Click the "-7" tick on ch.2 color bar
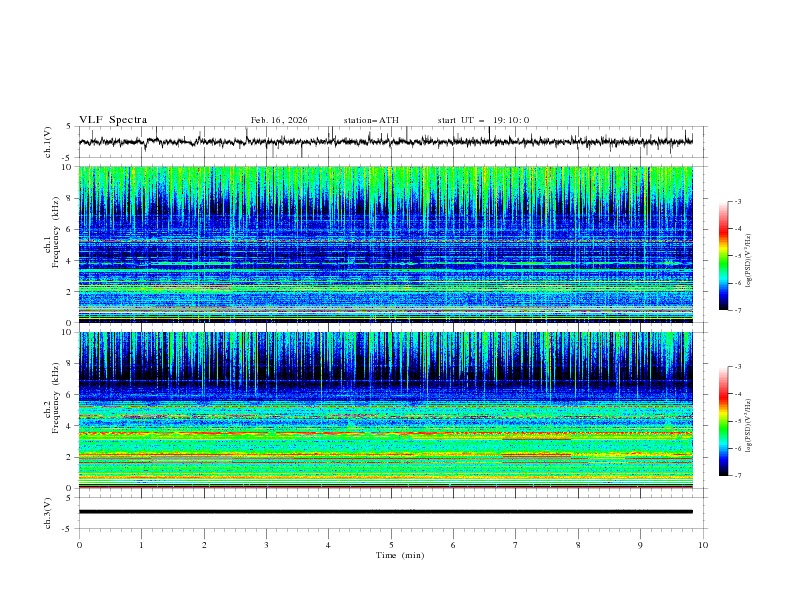This screenshot has height=612, width=792. tap(737, 475)
